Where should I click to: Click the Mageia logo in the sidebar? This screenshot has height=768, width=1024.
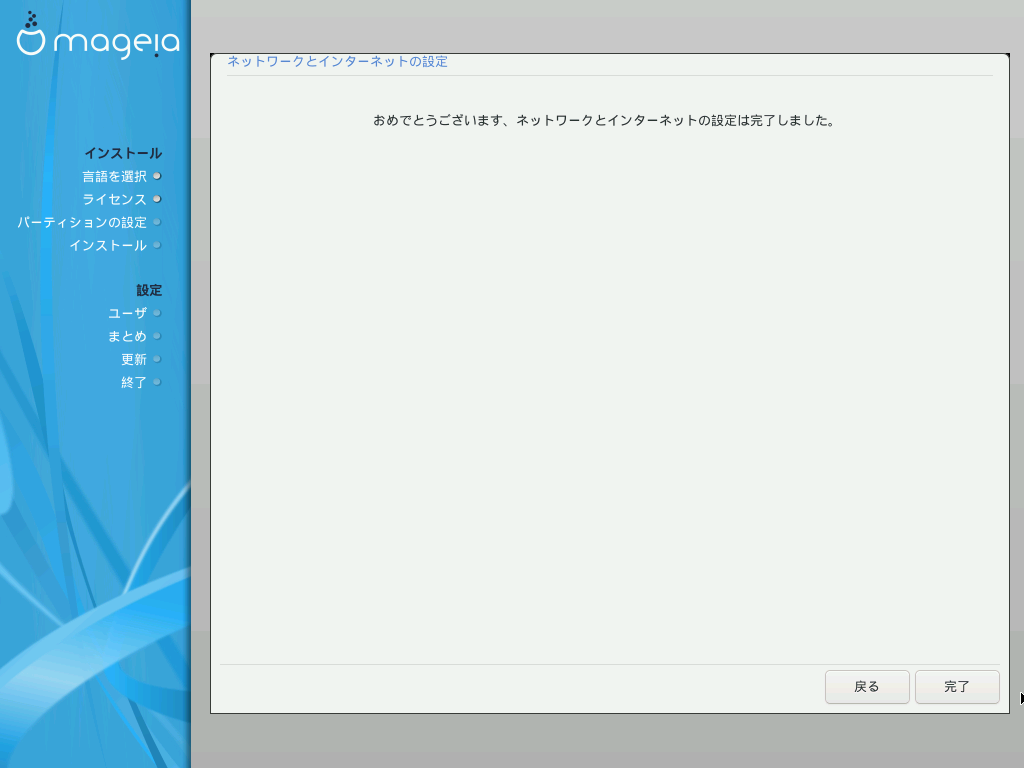coord(97,36)
